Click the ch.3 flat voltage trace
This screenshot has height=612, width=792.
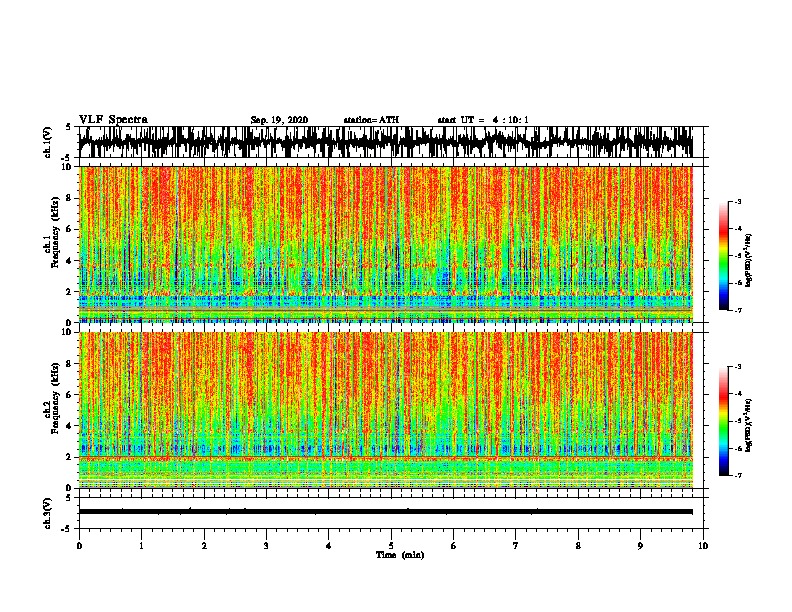pos(385,512)
